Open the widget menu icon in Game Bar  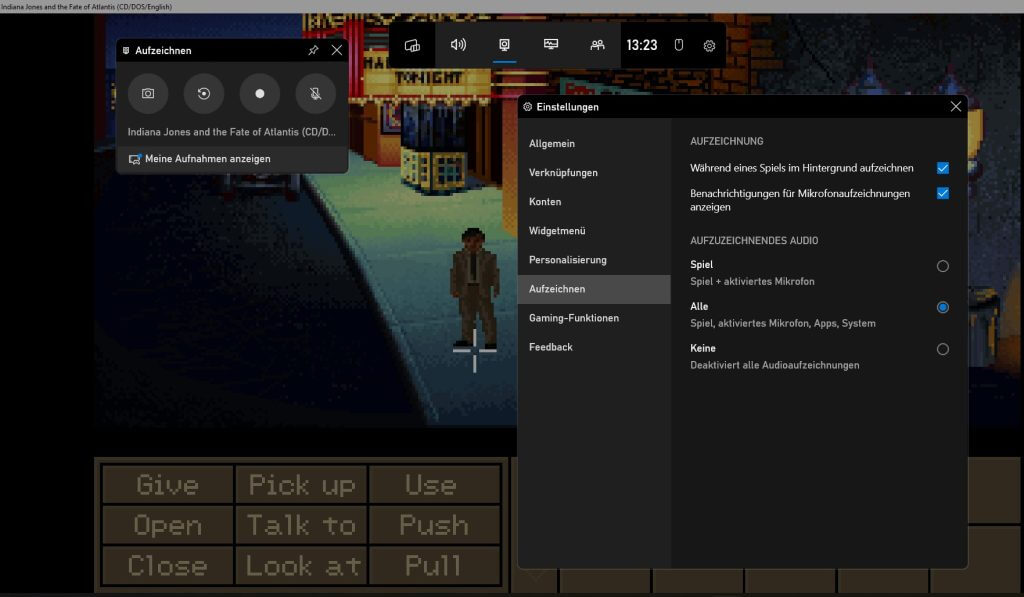click(x=412, y=45)
